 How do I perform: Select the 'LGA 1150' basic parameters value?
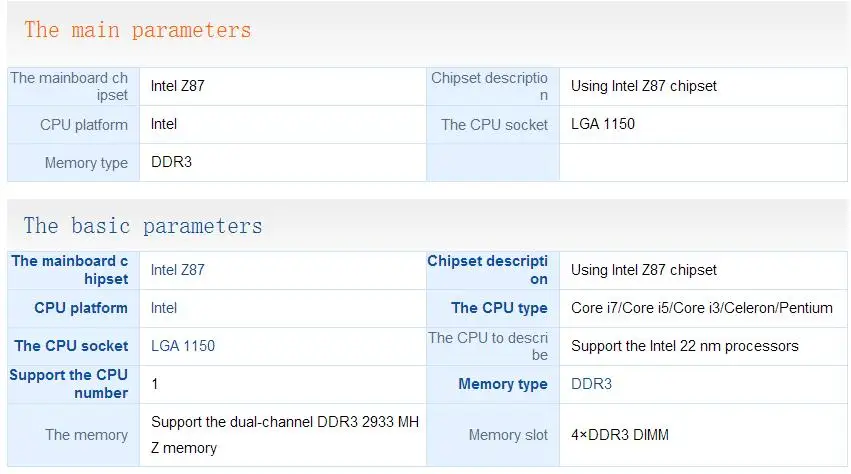[x=183, y=346]
